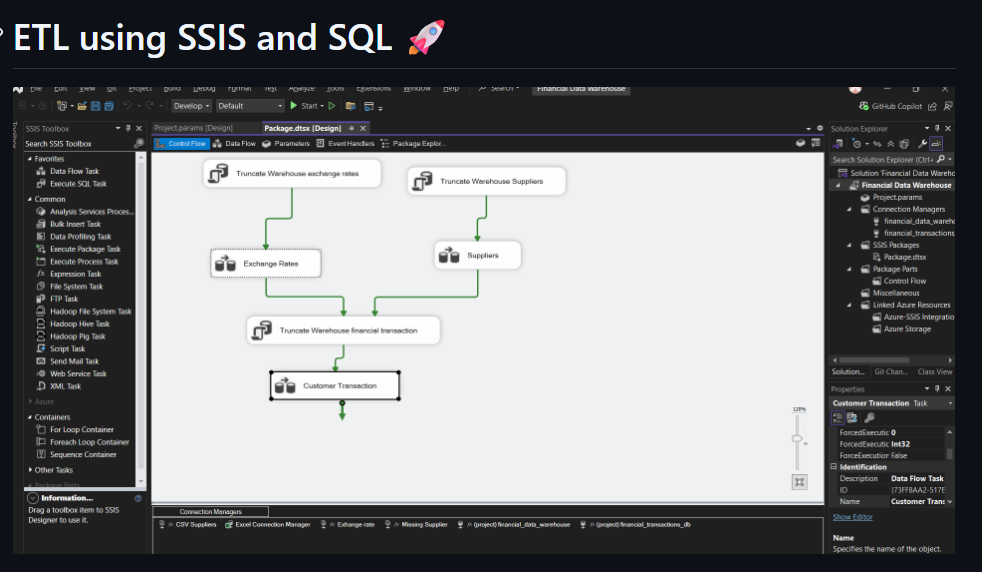Switch to the Data Flow designer tab

tap(235, 143)
